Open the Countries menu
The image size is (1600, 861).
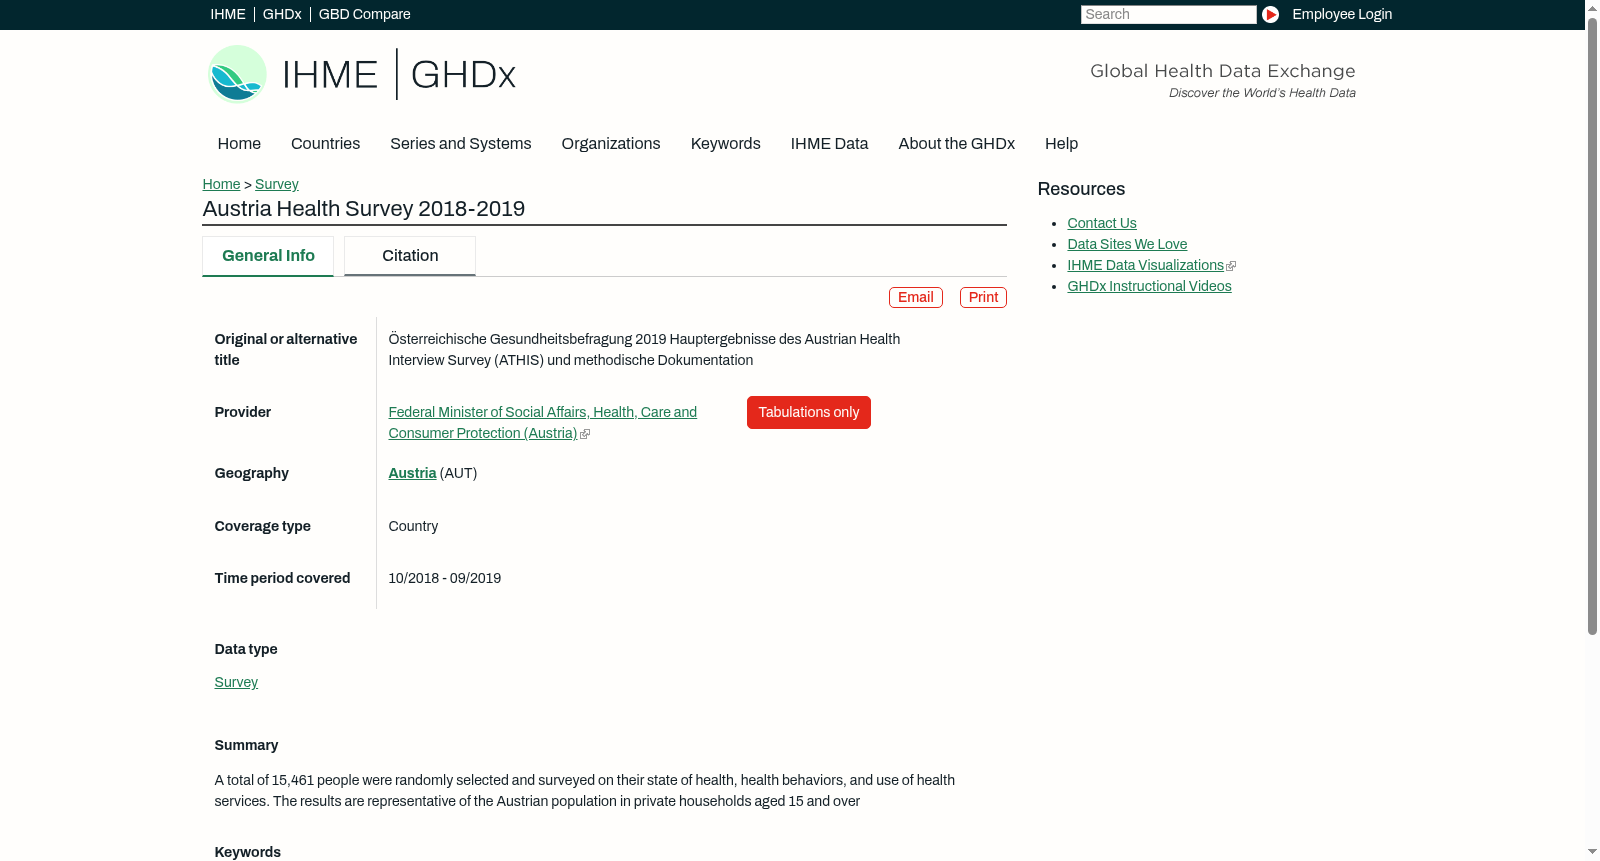(325, 143)
